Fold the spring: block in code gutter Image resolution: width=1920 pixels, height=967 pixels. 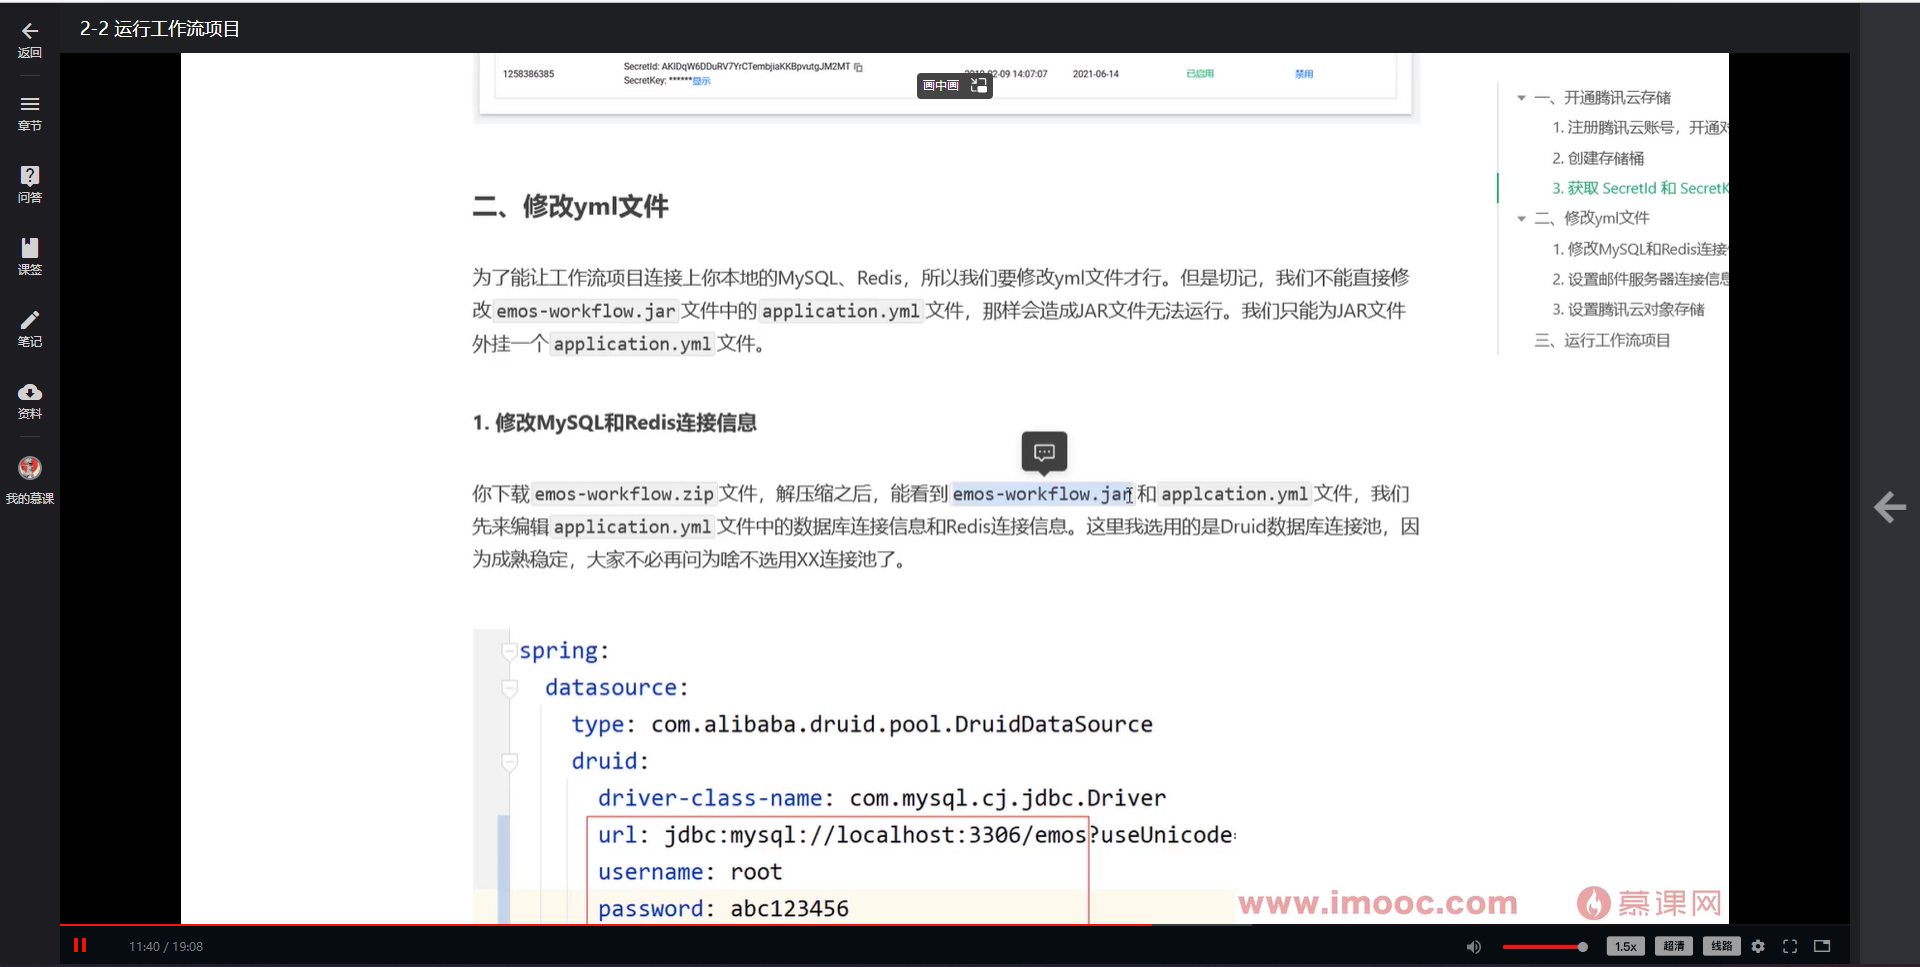click(x=509, y=651)
